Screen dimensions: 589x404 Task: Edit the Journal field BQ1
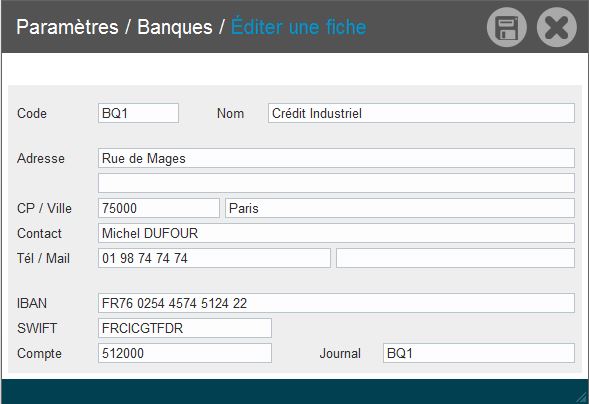coord(479,353)
